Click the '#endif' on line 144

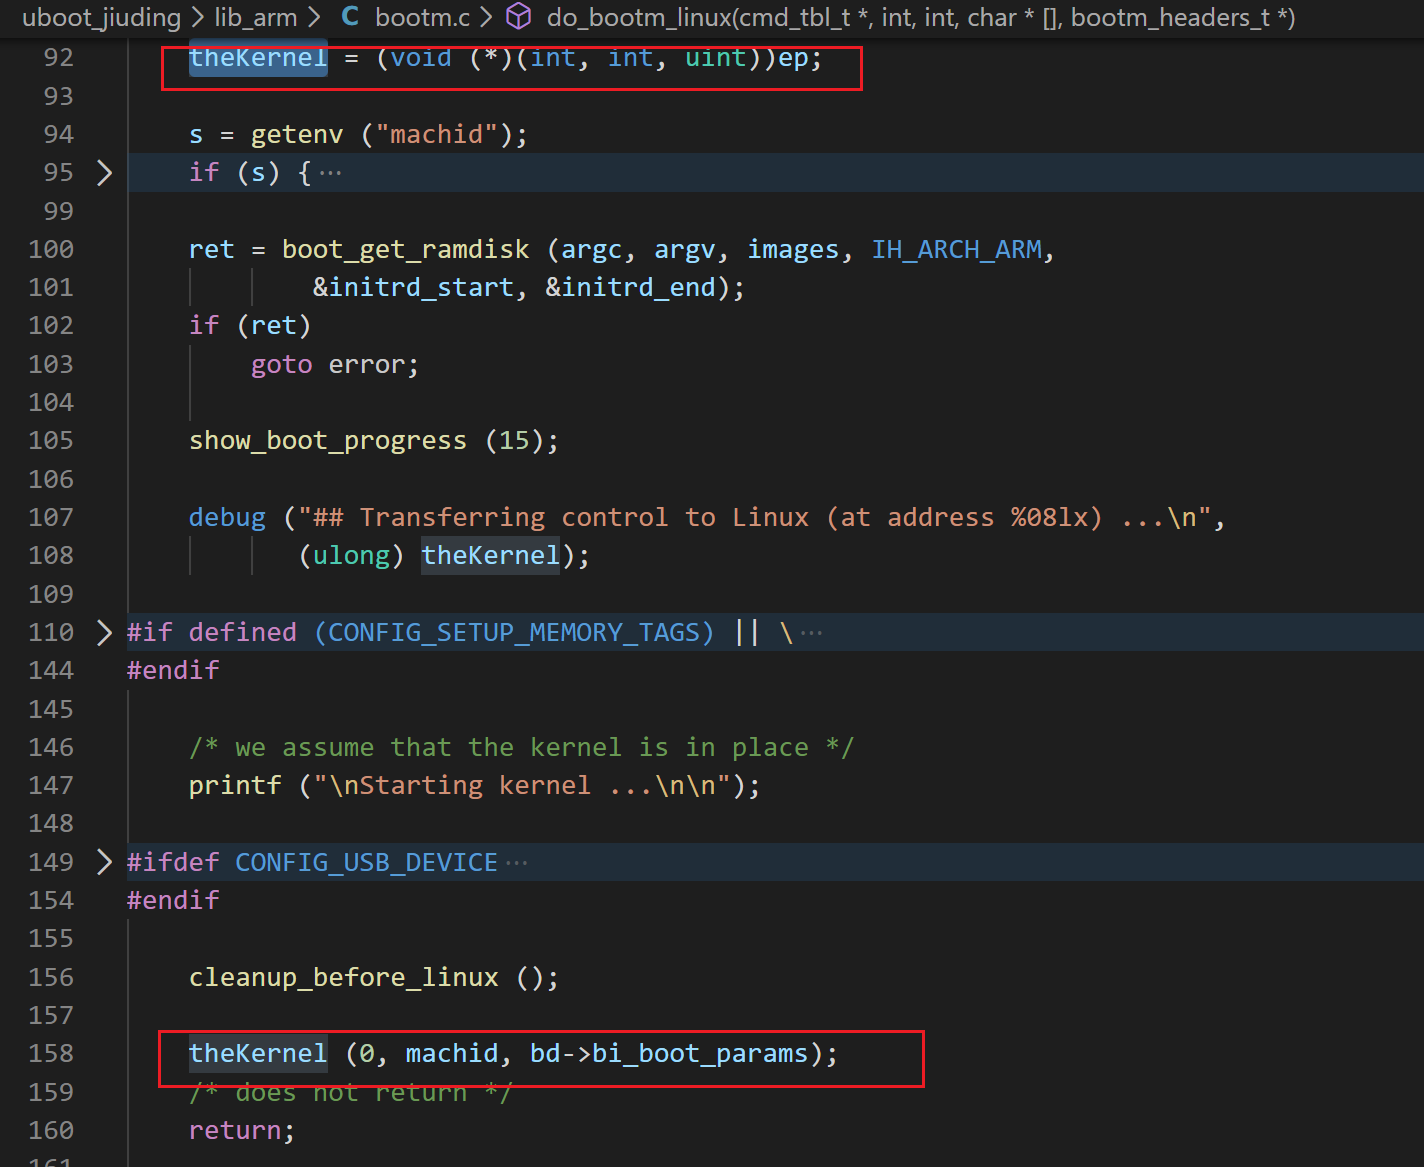pos(173,670)
